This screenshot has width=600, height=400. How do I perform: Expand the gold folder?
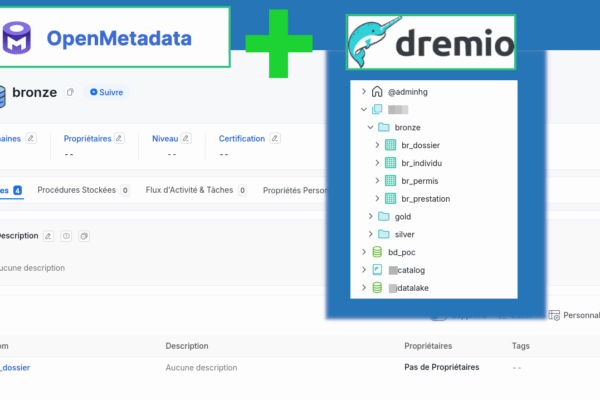click(x=370, y=216)
